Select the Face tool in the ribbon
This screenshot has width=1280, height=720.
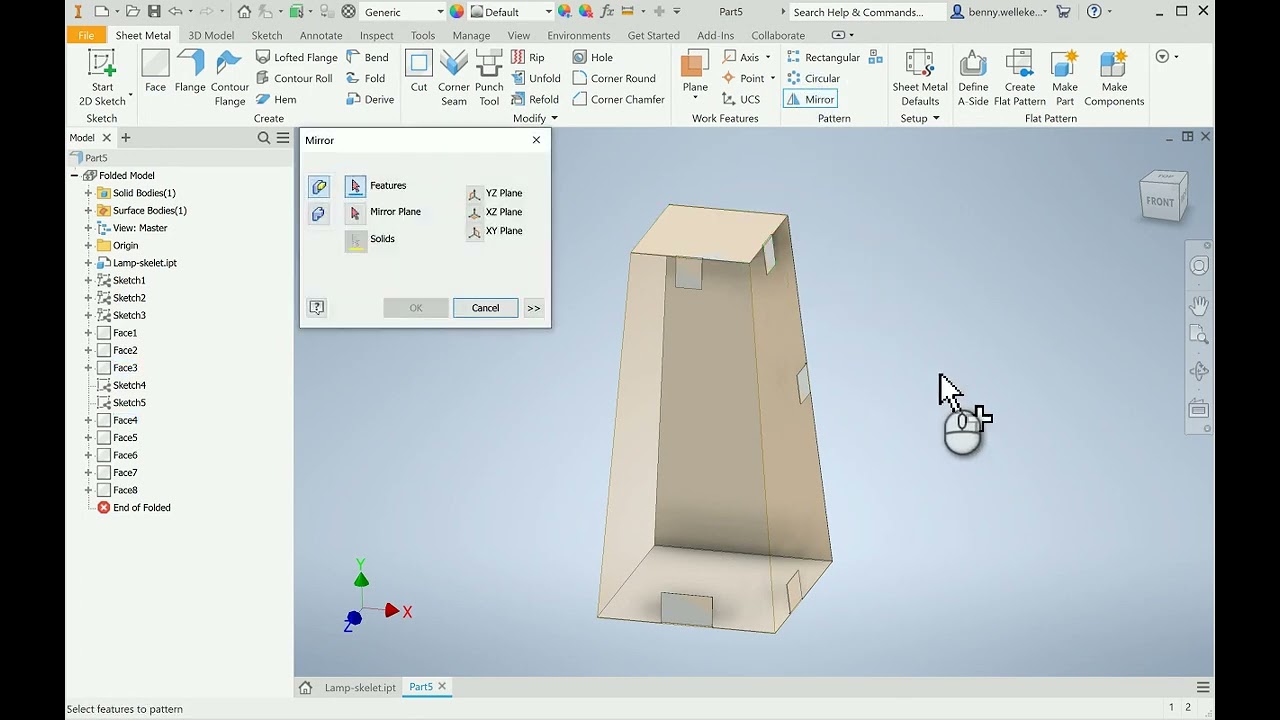[x=155, y=71]
